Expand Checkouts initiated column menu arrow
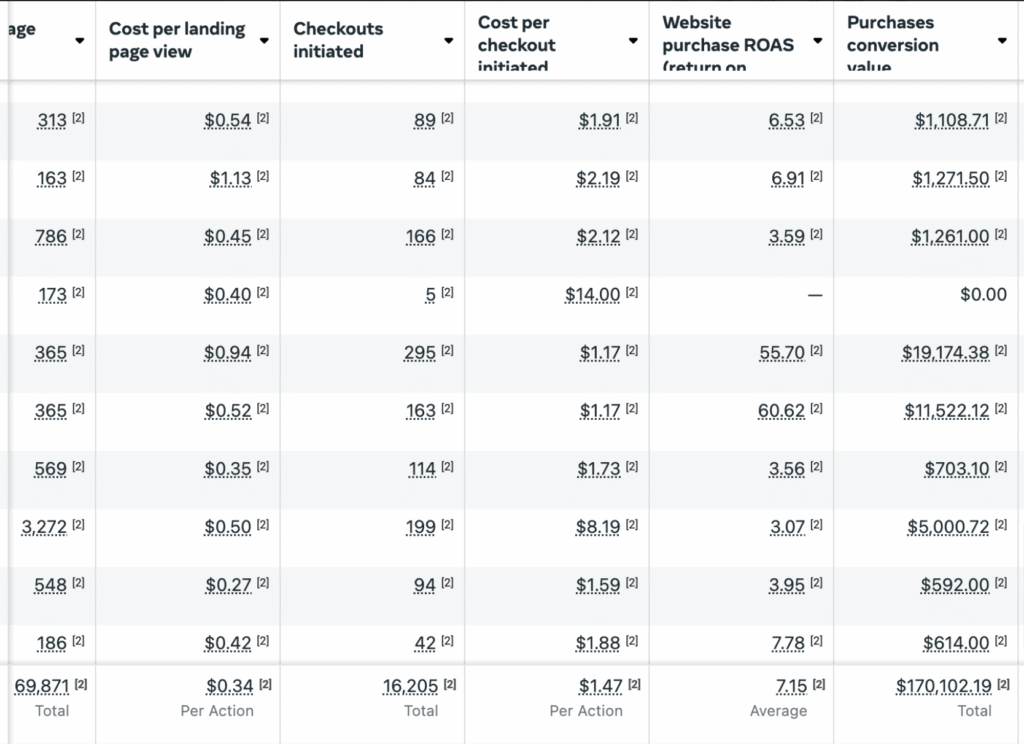 449,41
